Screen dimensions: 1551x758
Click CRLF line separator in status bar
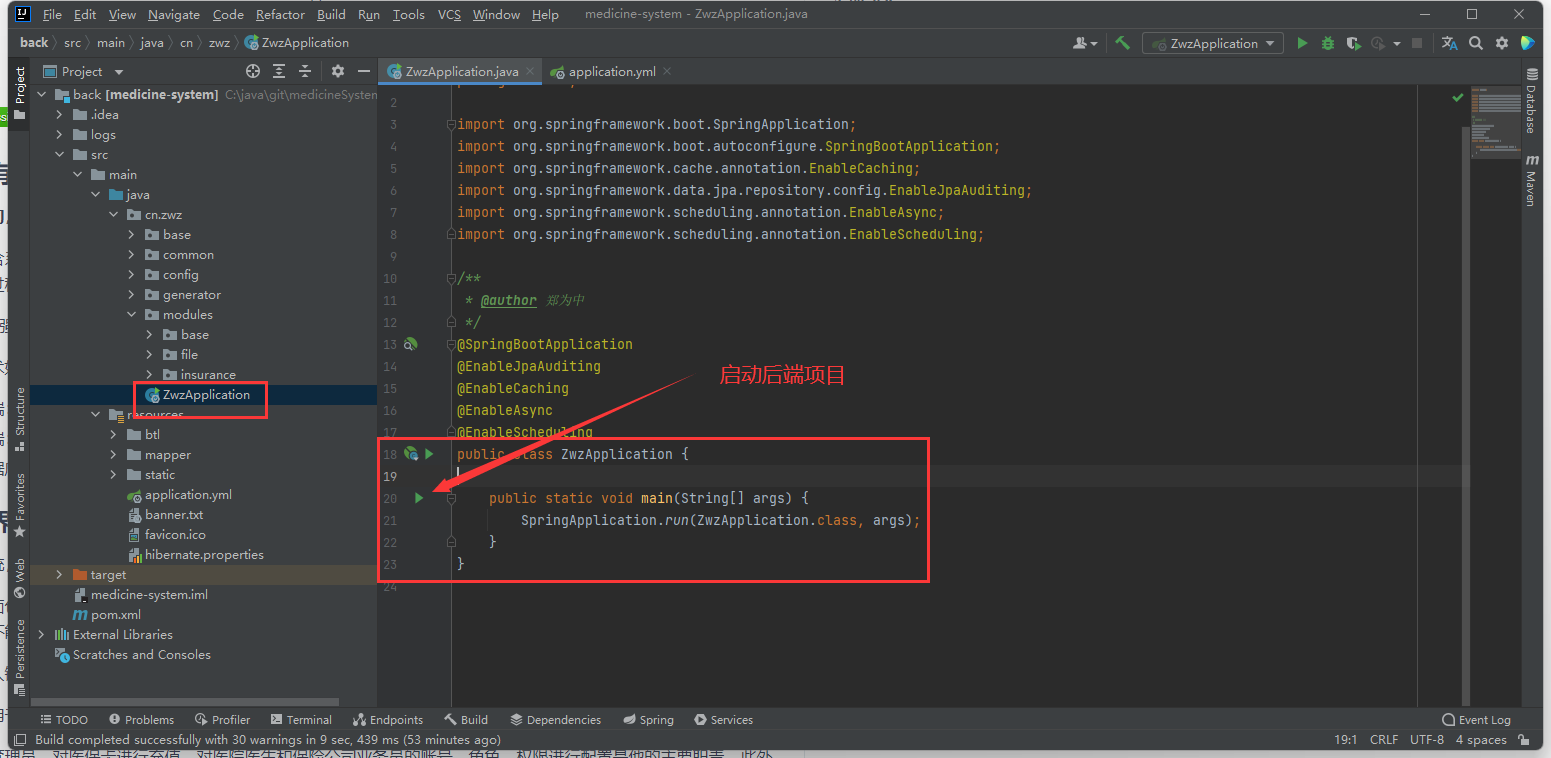(1384, 740)
